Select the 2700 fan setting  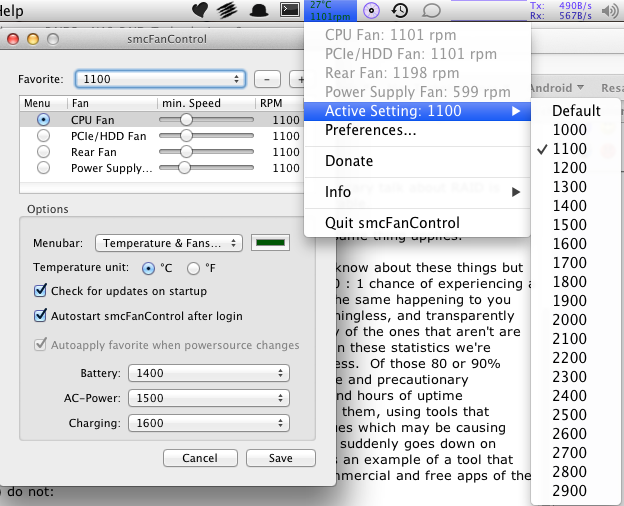pos(576,453)
